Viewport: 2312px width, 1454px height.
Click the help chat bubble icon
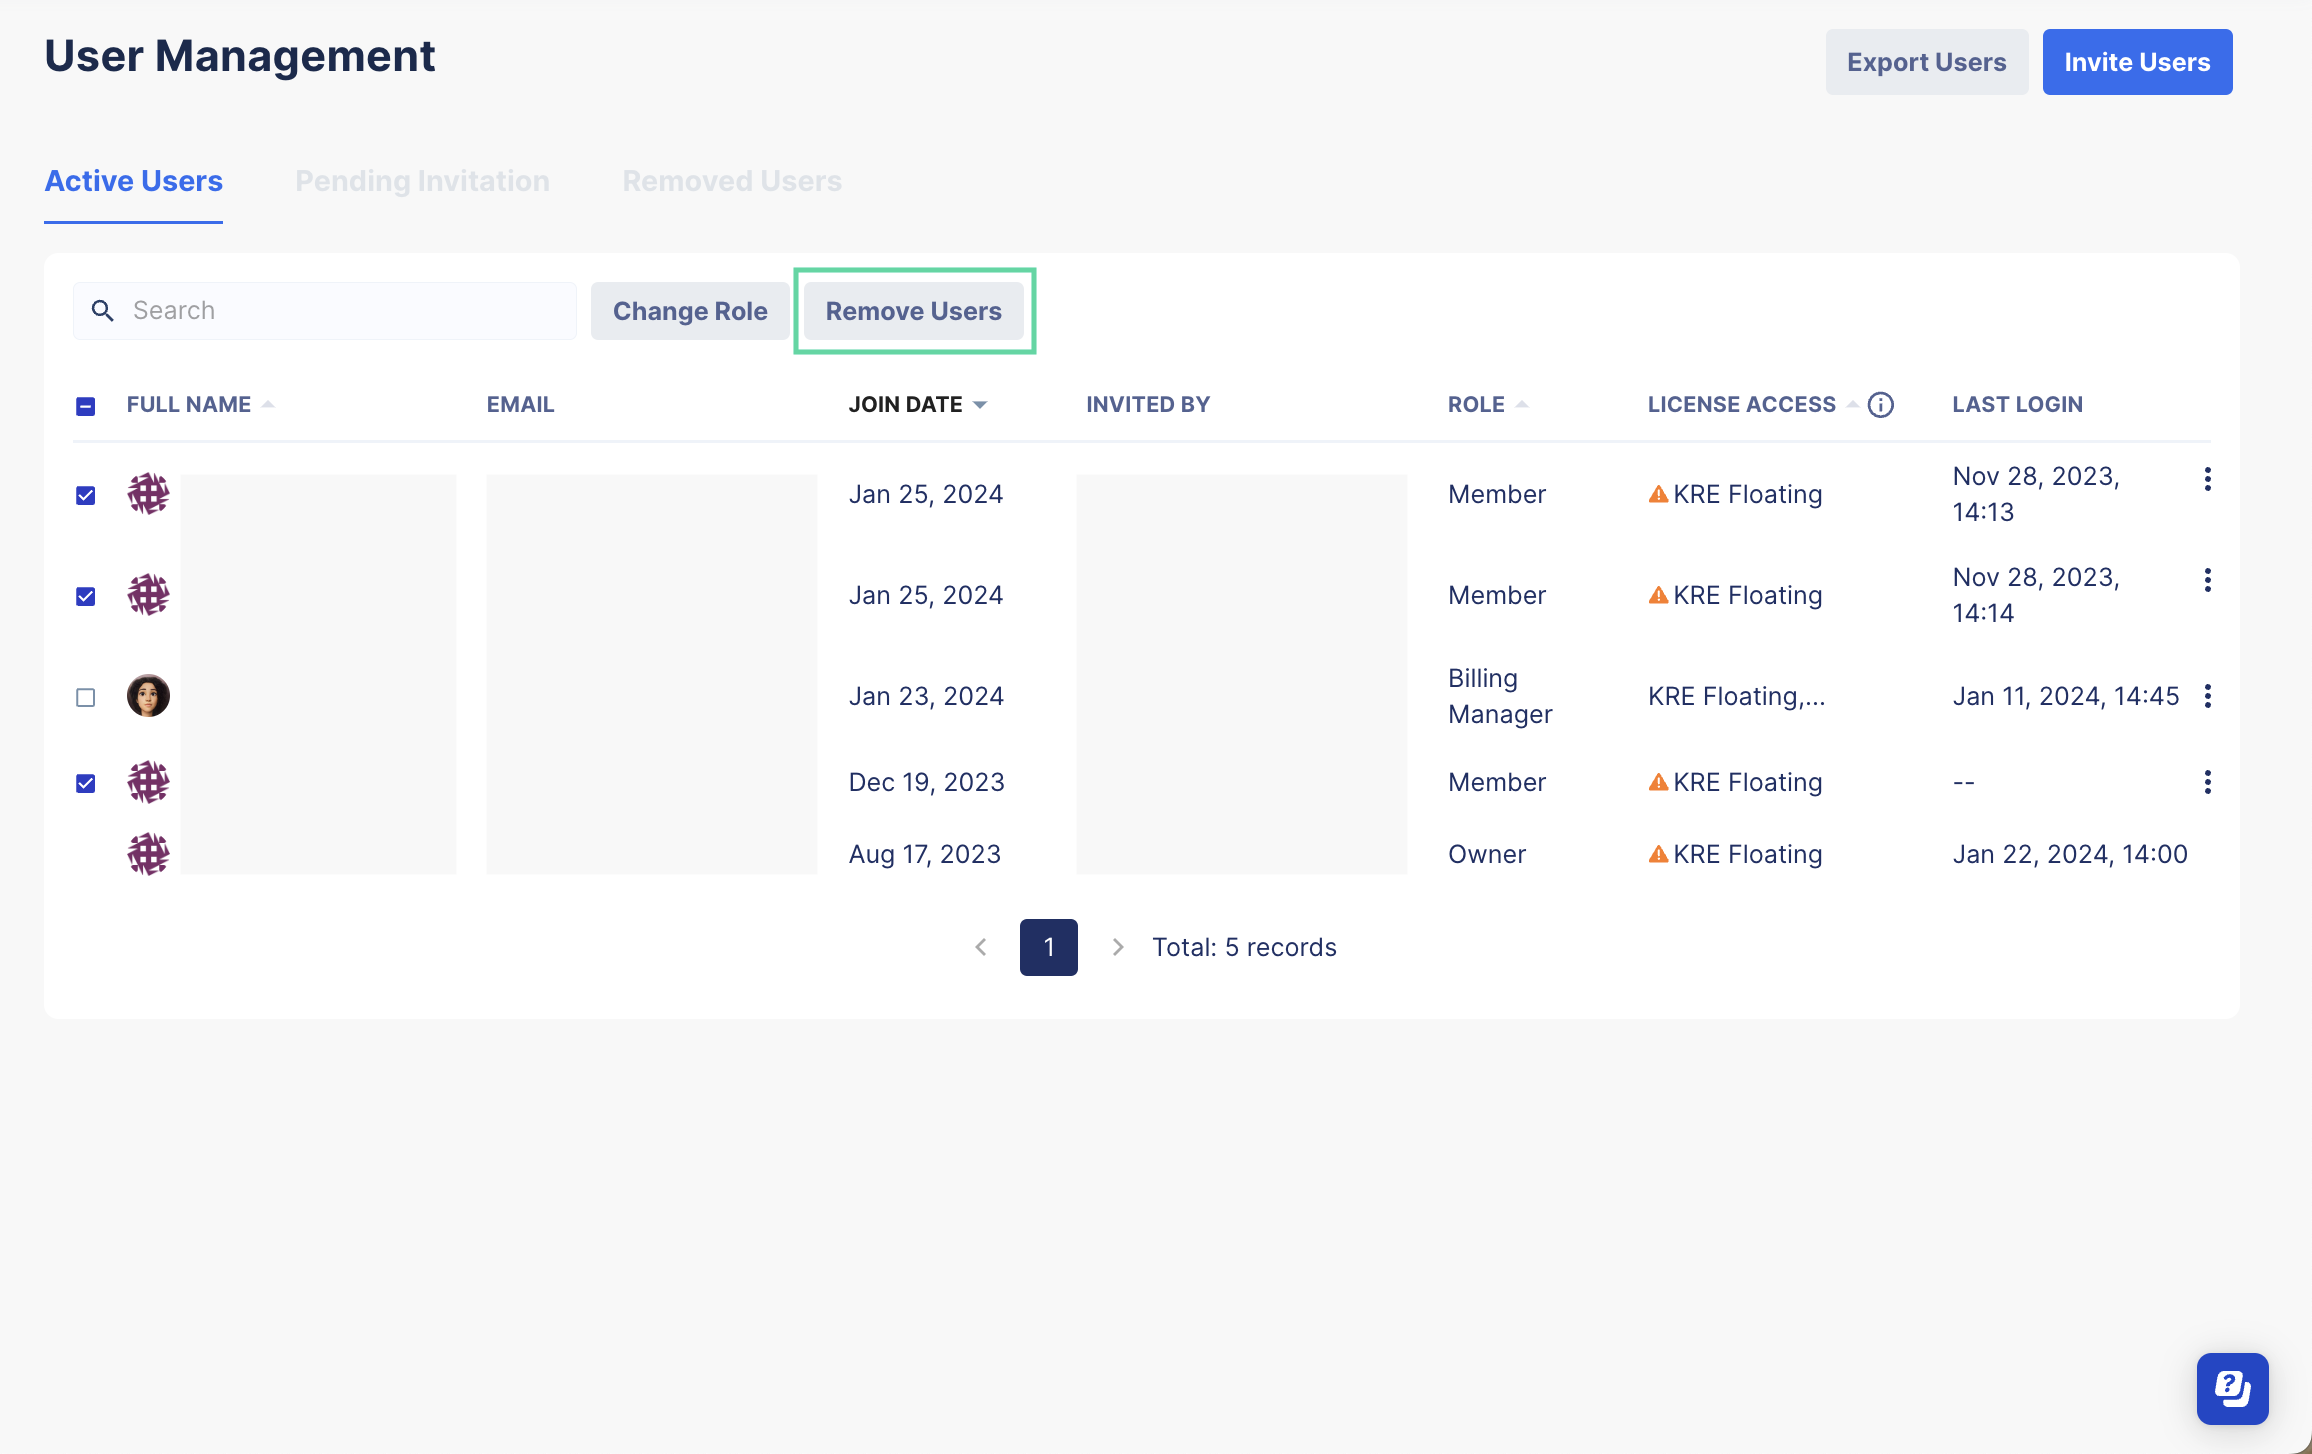click(x=2230, y=1387)
